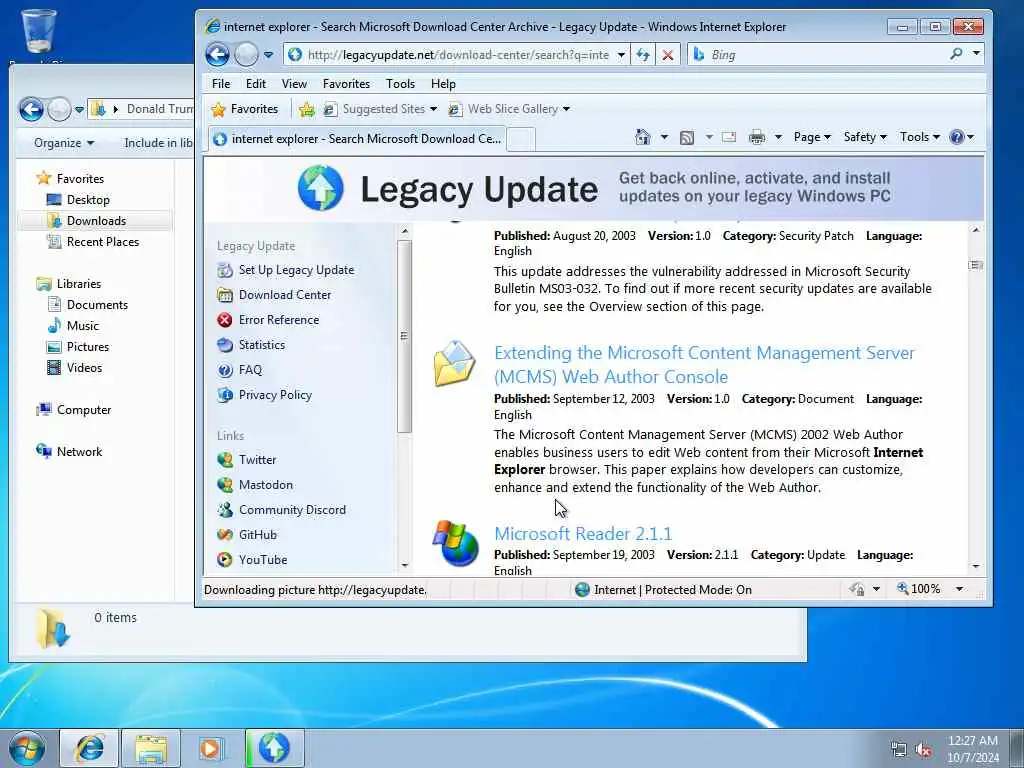Expand the Web Slice Gallery dropdown
The height and width of the screenshot is (768, 1024).
(x=566, y=109)
